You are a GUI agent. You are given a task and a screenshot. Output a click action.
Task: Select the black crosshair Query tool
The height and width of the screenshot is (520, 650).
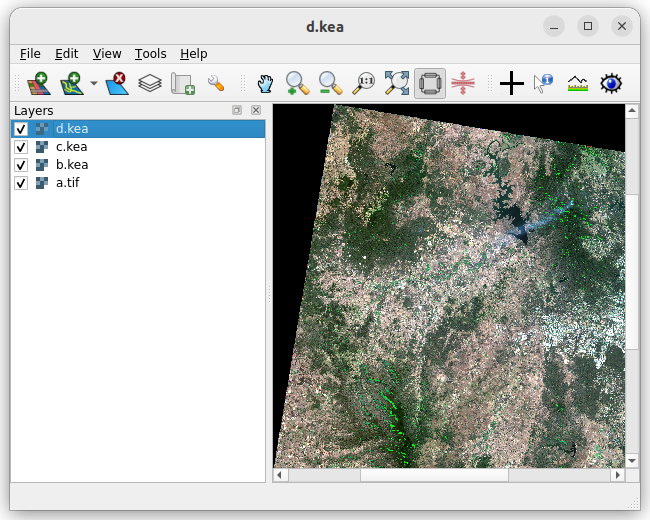(512, 83)
